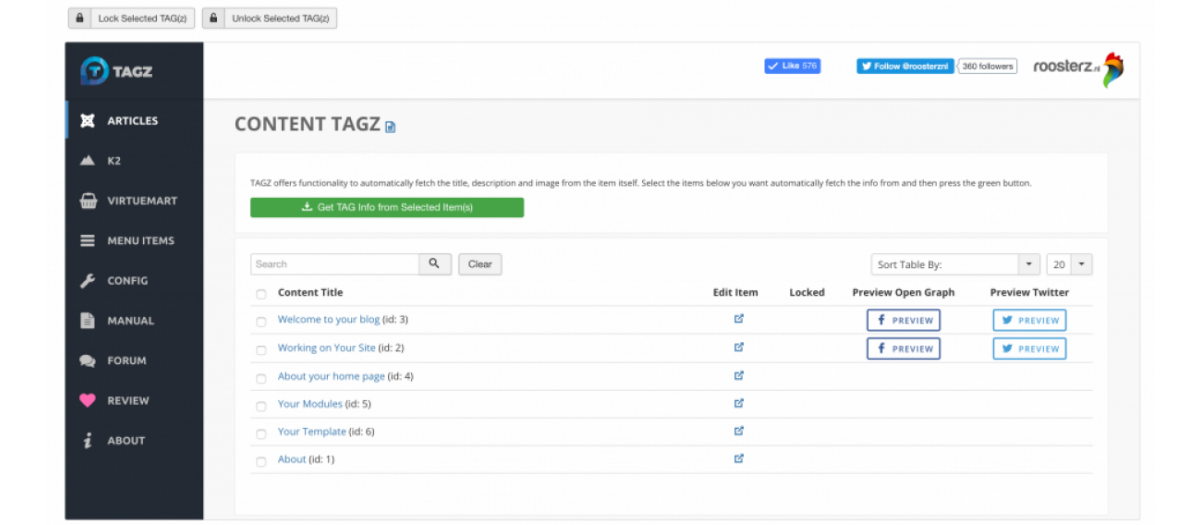Check the Your Template checkbox
Screen dimensions: 1200x525
(261, 434)
